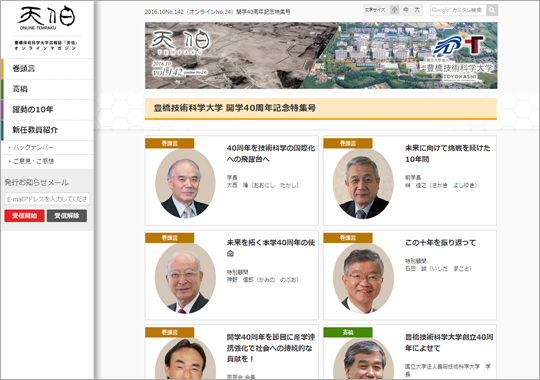Image resolution: width=540 pixels, height=380 pixels.
Task: Click the red 受信開始 button
Action: coord(24,216)
